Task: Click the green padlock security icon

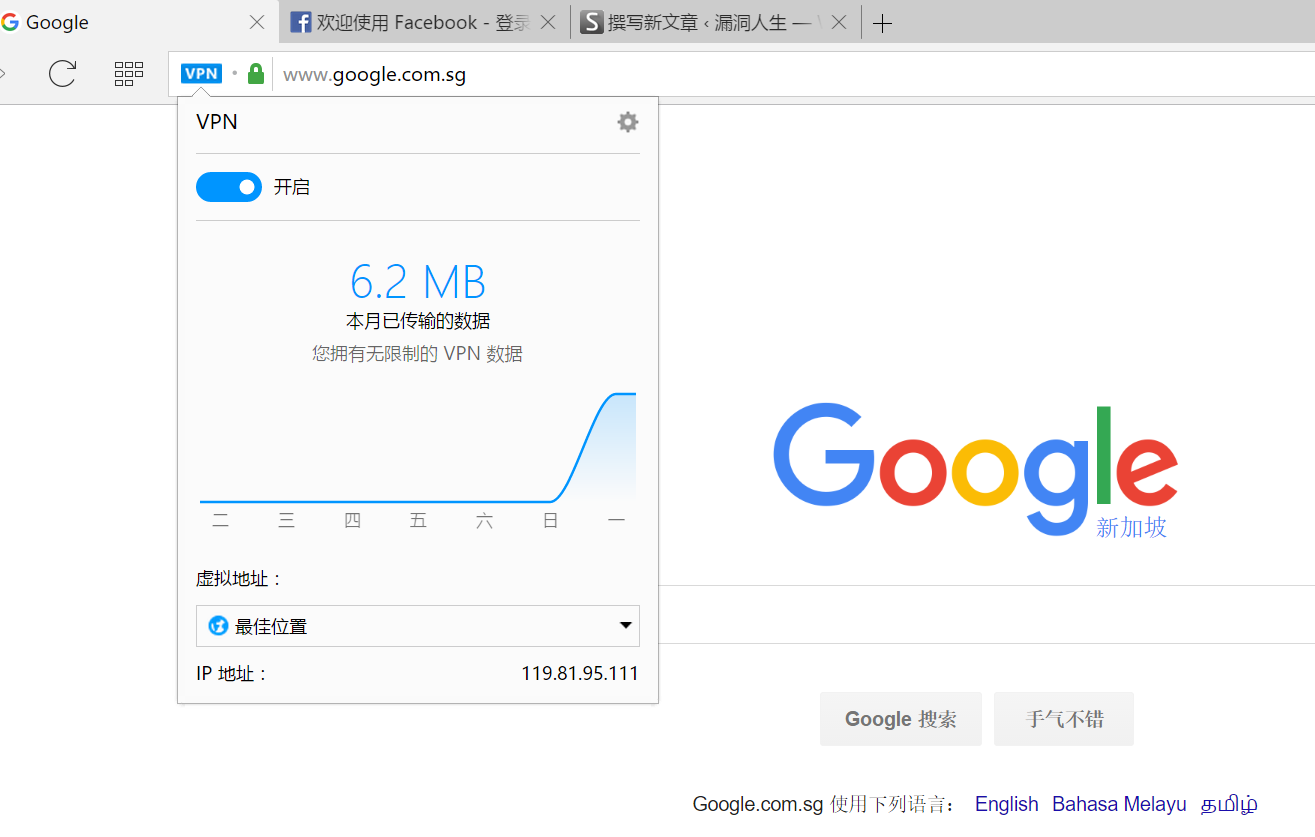Action: (x=256, y=73)
